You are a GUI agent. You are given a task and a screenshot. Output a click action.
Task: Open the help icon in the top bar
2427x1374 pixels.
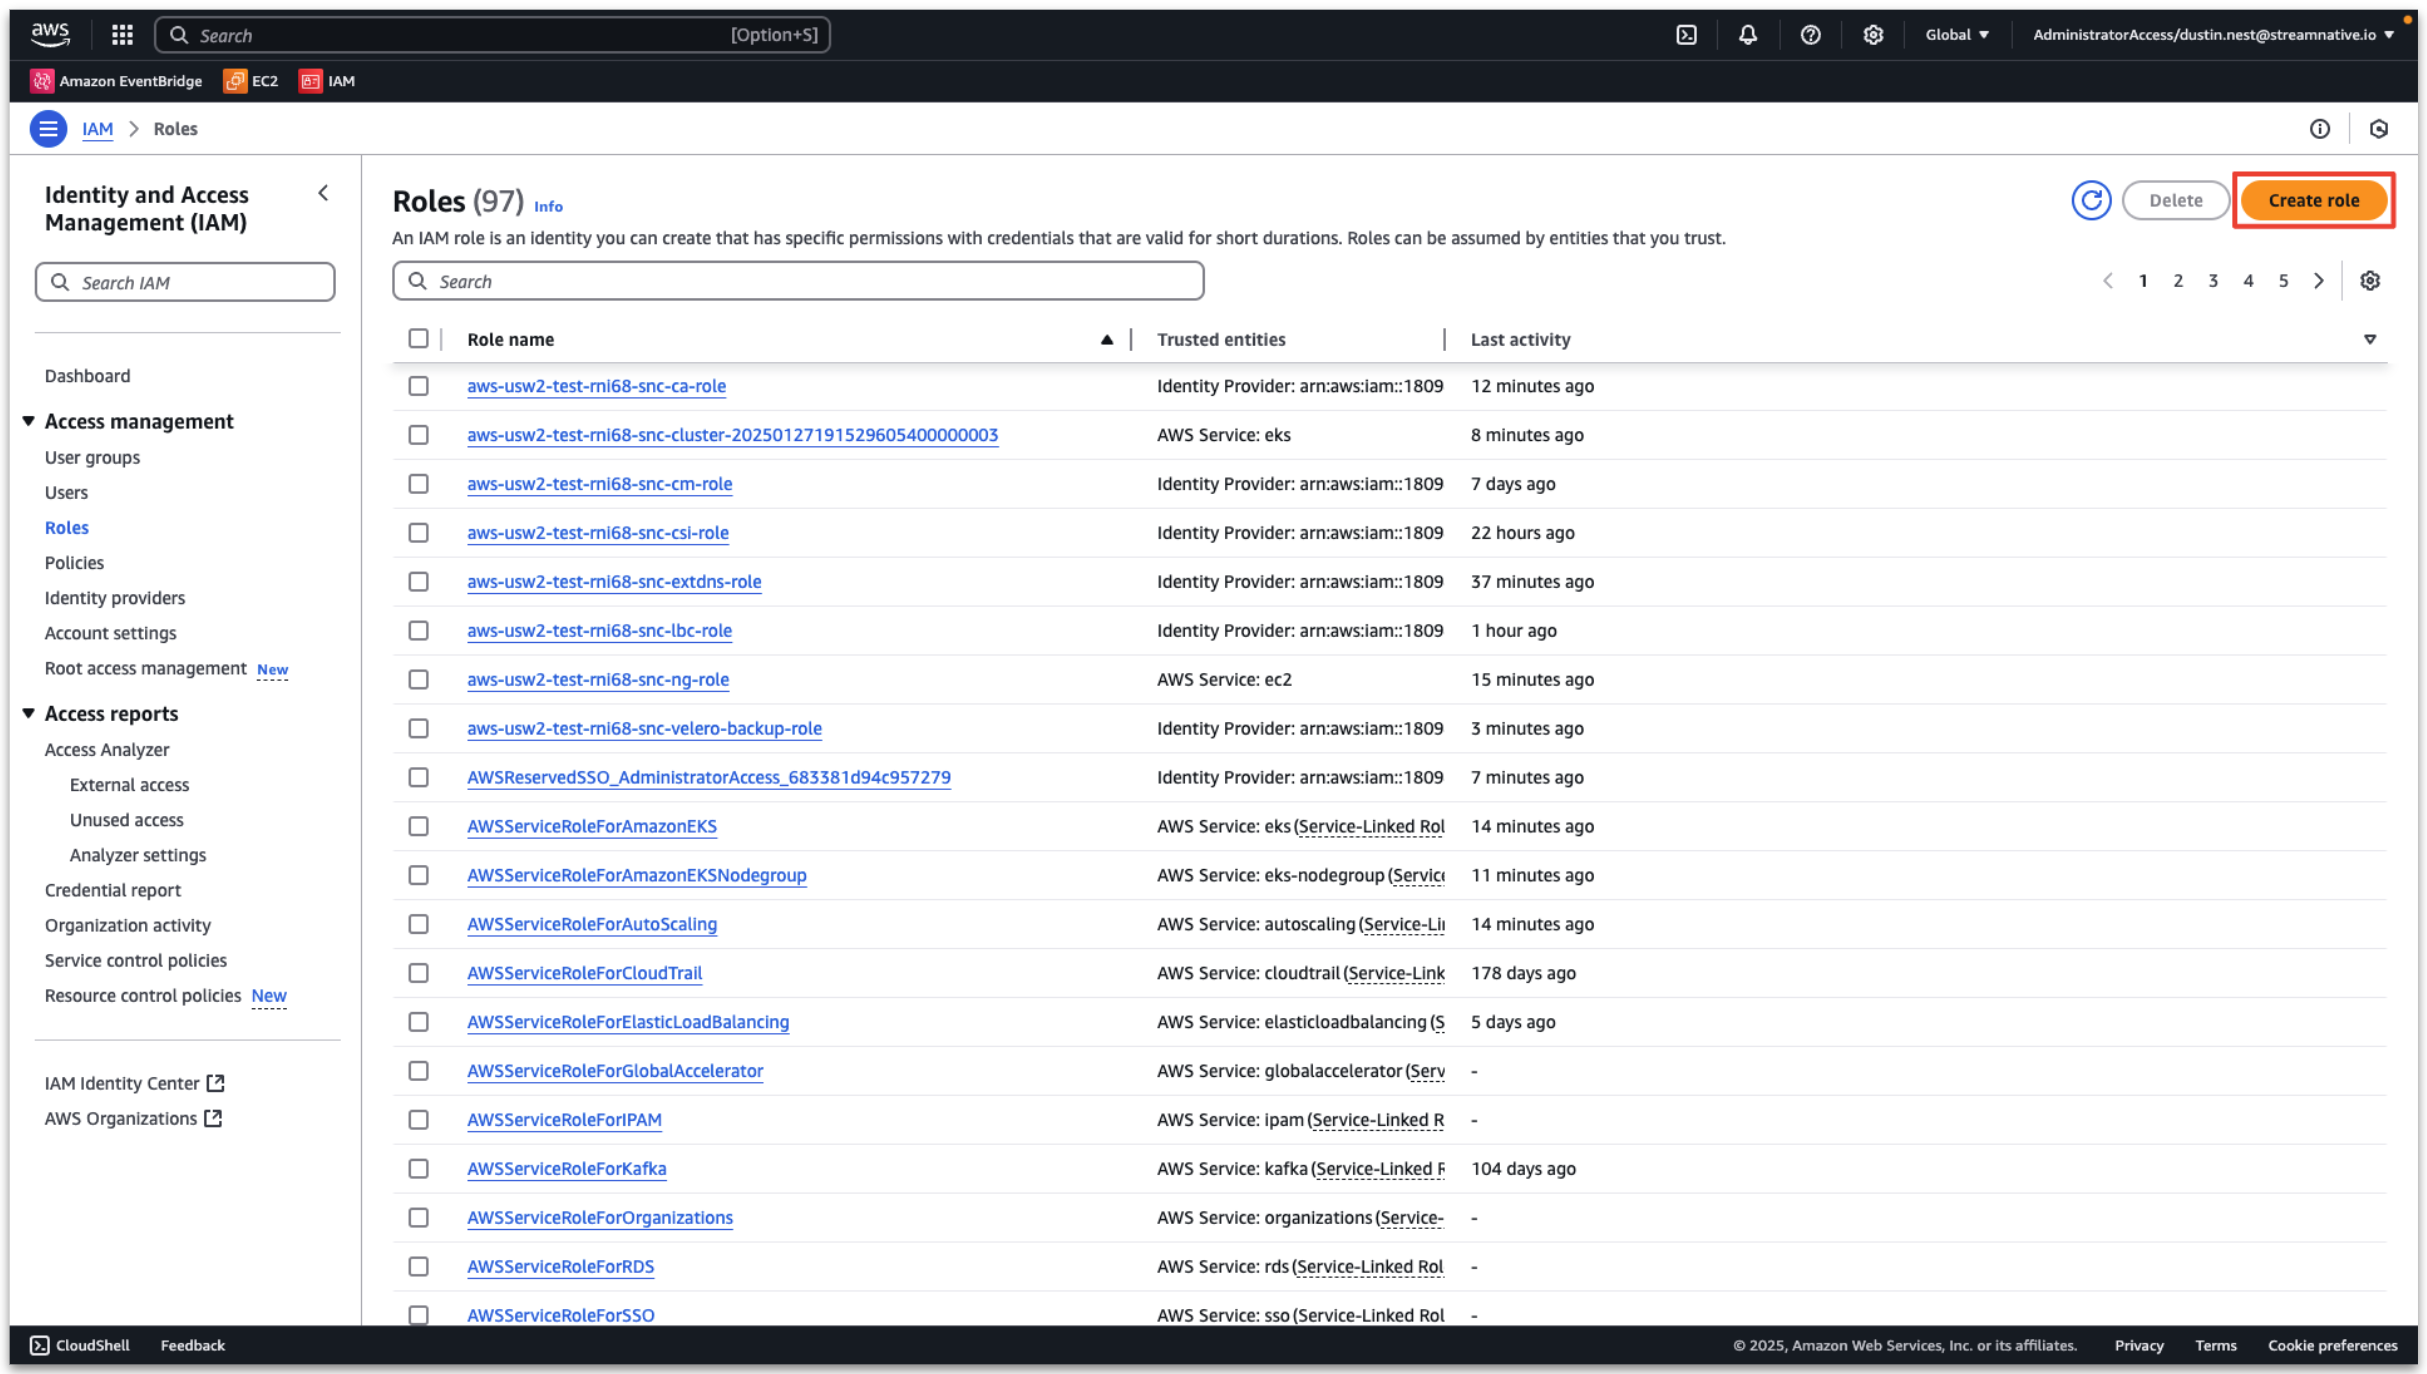1810,34
